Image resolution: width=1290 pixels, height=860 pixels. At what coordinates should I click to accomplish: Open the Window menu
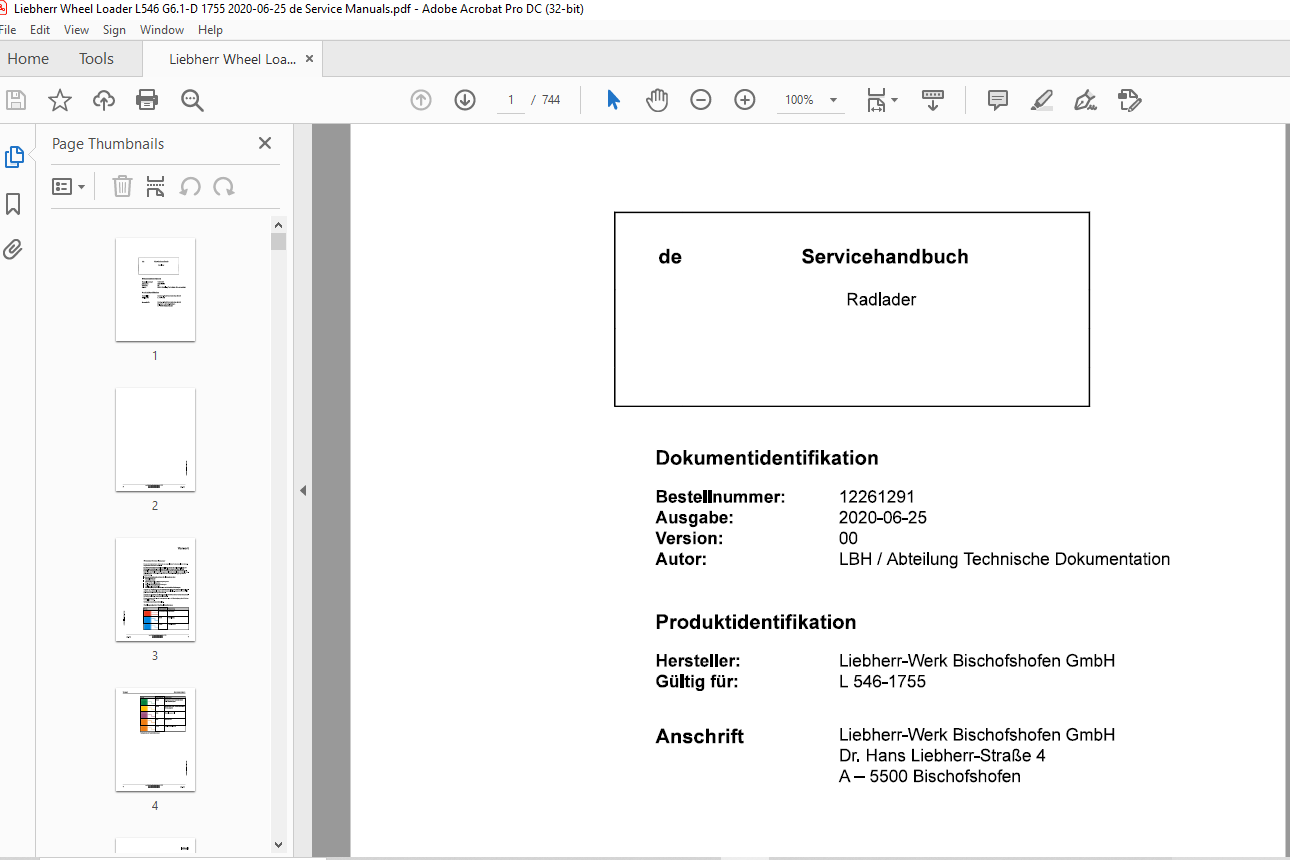click(162, 30)
